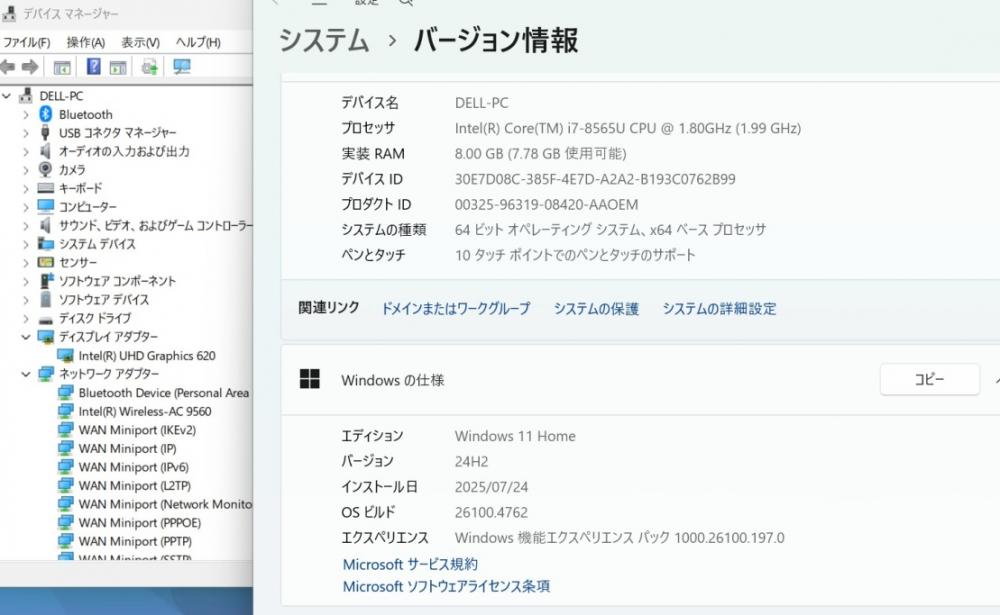Click the Intel(R) UHD Graphics 620 device icon
This screenshot has height=615, width=1000.
click(x=65, y=355)
